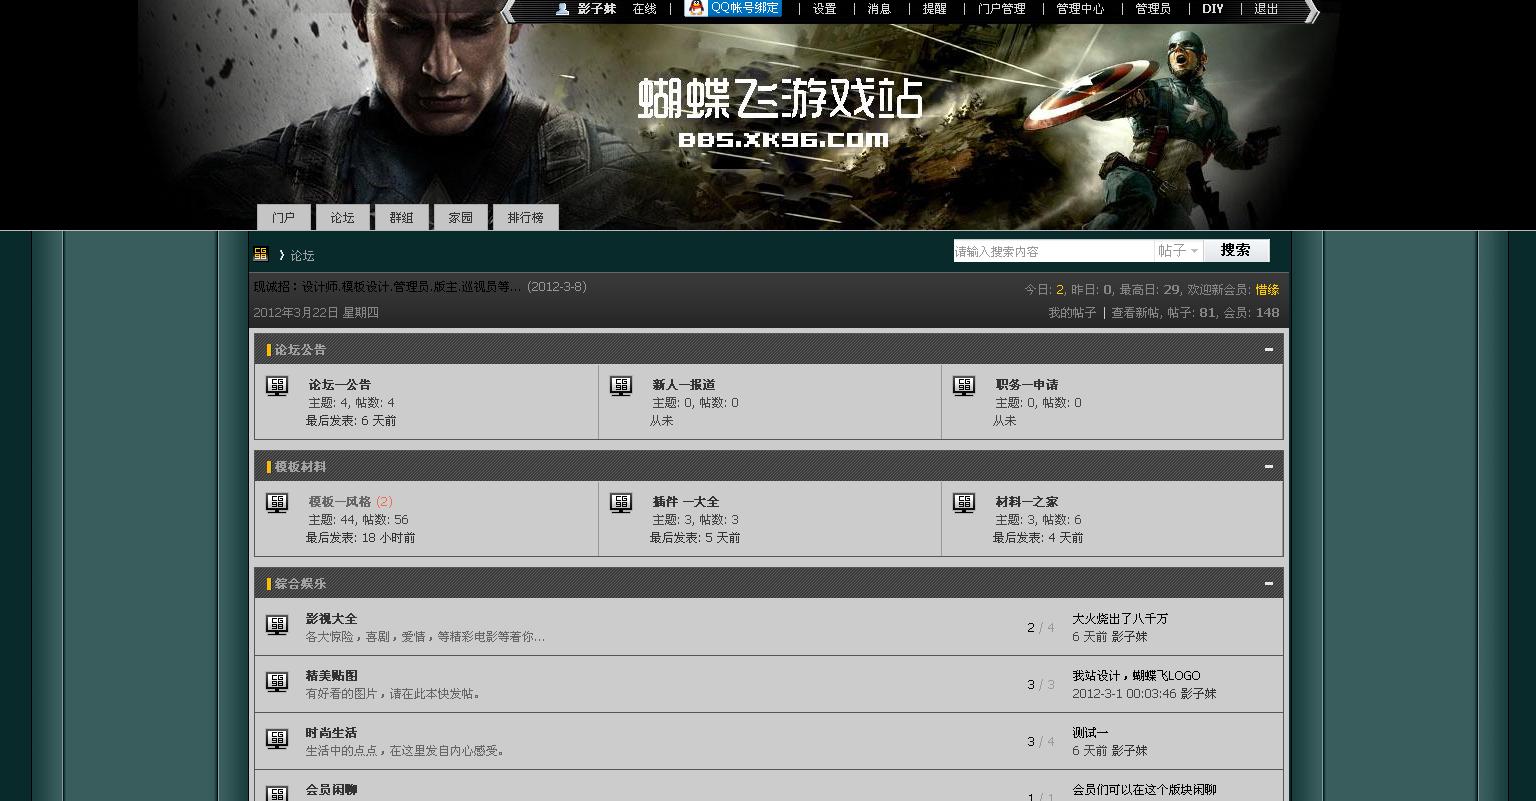Open the 材料—之家 forum
The width and height of the screenshot is (1536, 801).
tap(1027, 502)
